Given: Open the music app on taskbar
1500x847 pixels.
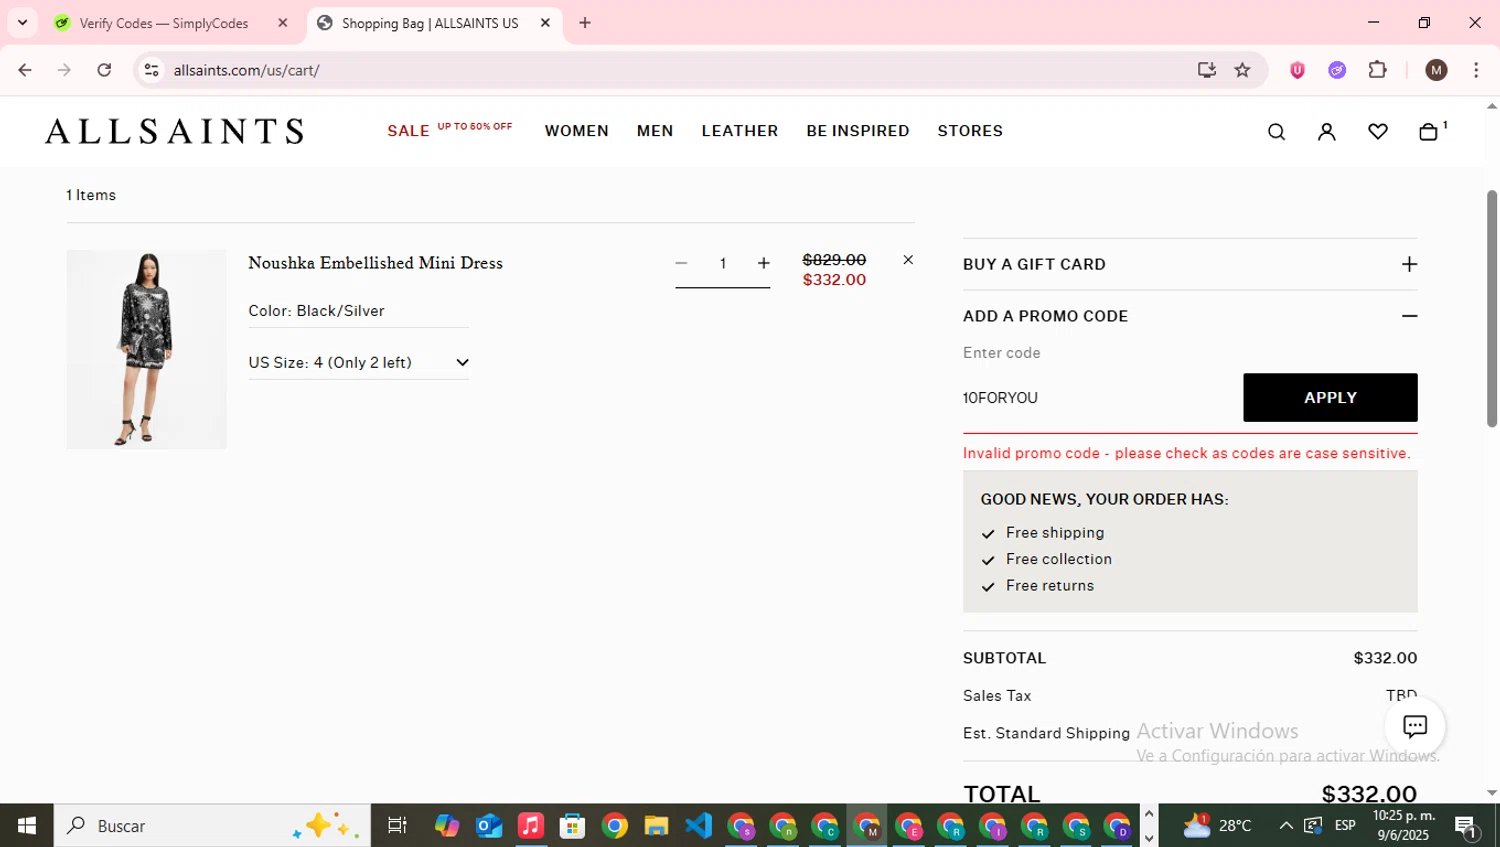Looking at the screenshot, I should click(531, 825).
